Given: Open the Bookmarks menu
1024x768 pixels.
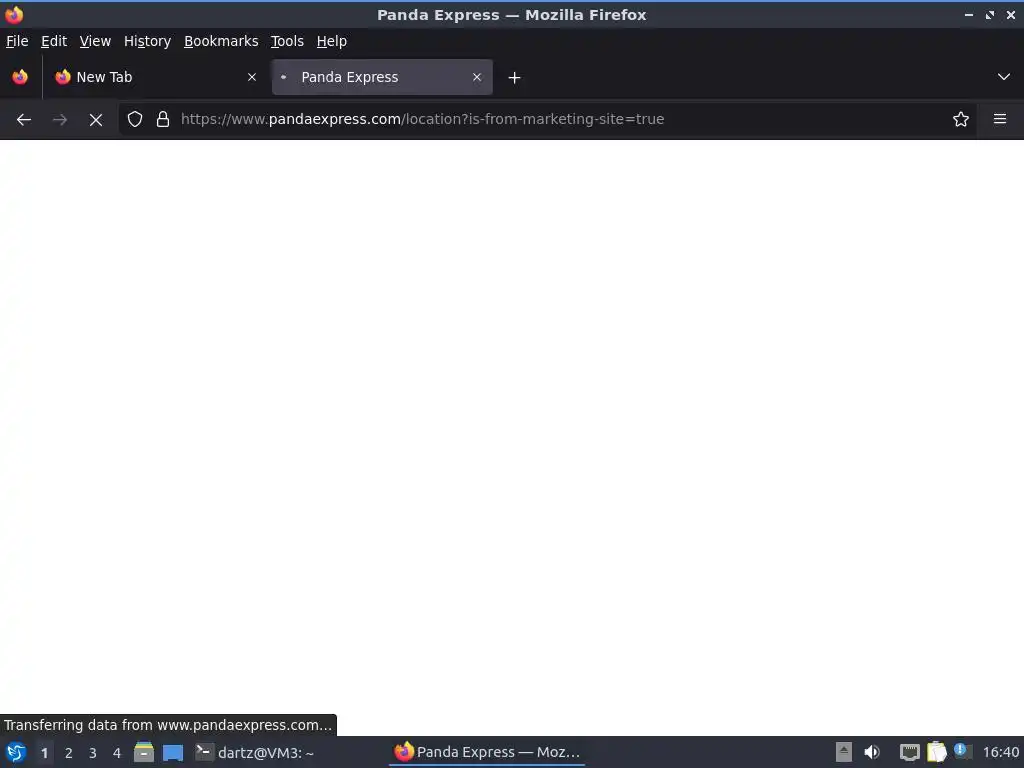Looking at the screenshot, I should point(221,41).
